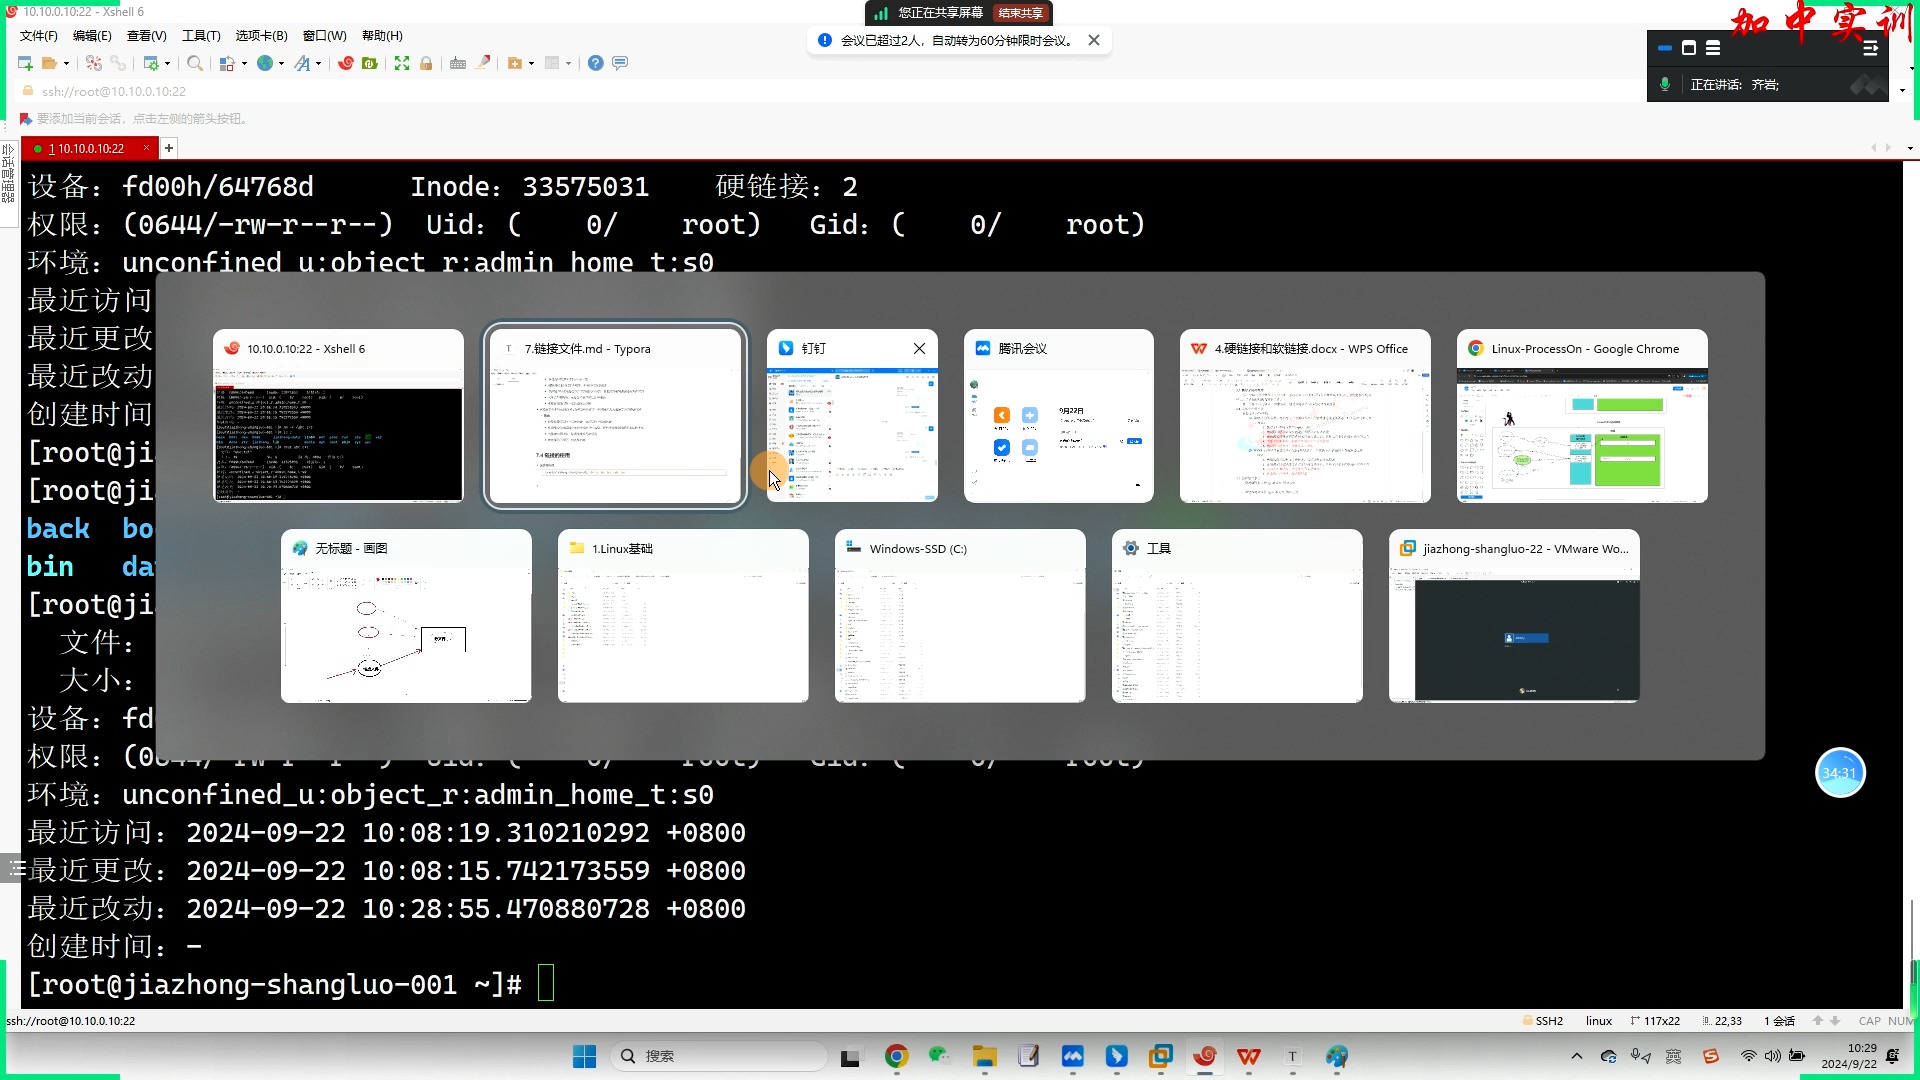Click the session Properties gear icon
This screenshot has height=1080, width=1920.
151,63
